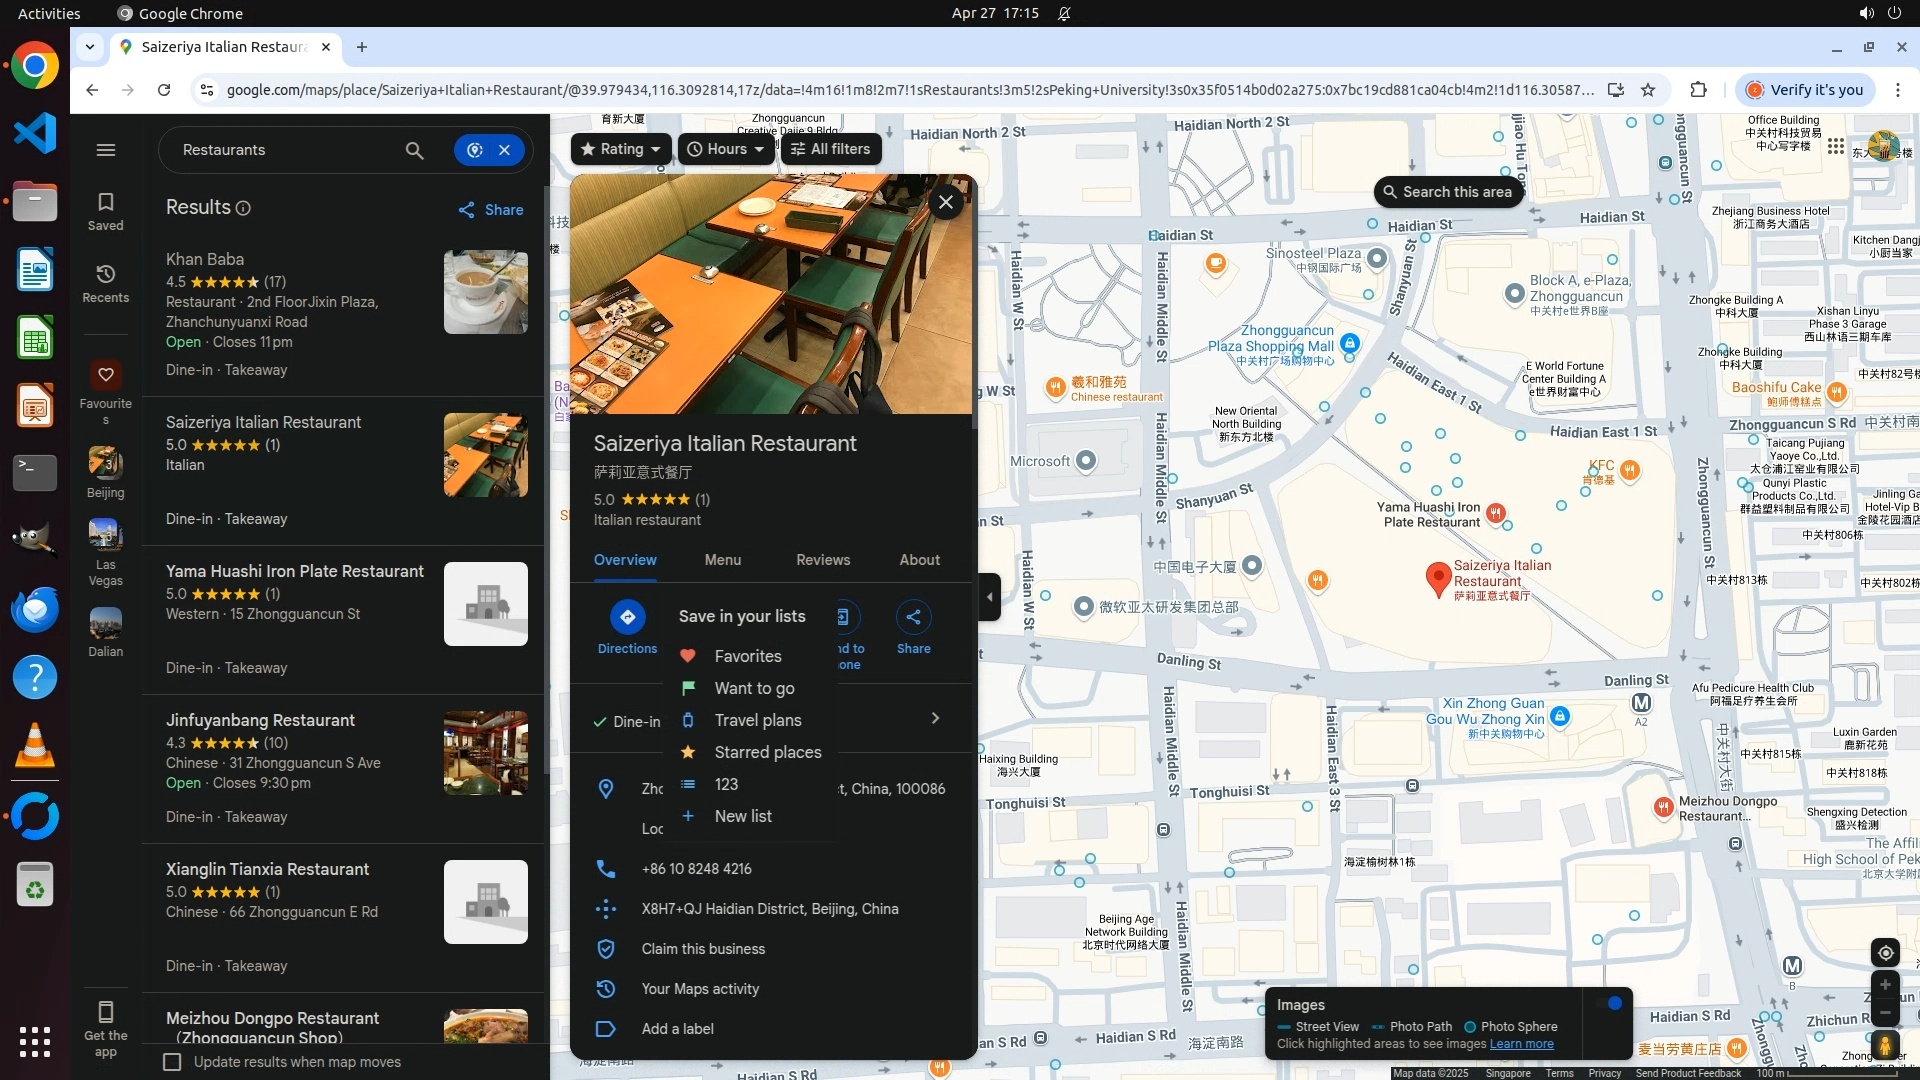Click the Learn more link
Viewport: 1920px width, 1080px height.
coord(1521,1044)
